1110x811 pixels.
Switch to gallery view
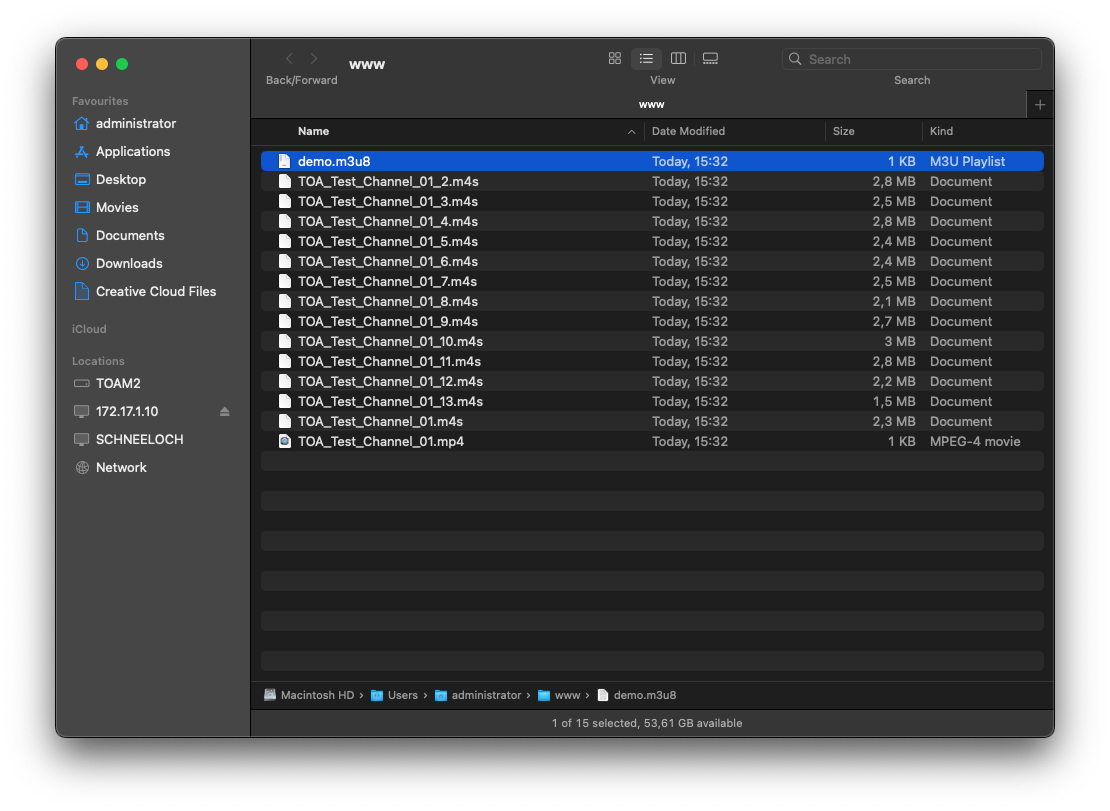click(710, 59)
